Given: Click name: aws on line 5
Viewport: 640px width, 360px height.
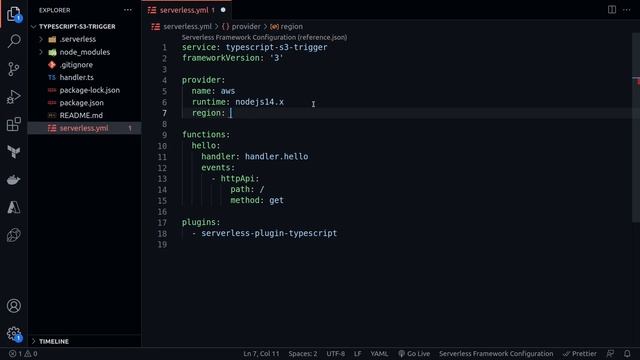Looking at the screenshot, I should click(x=213, y=91).
